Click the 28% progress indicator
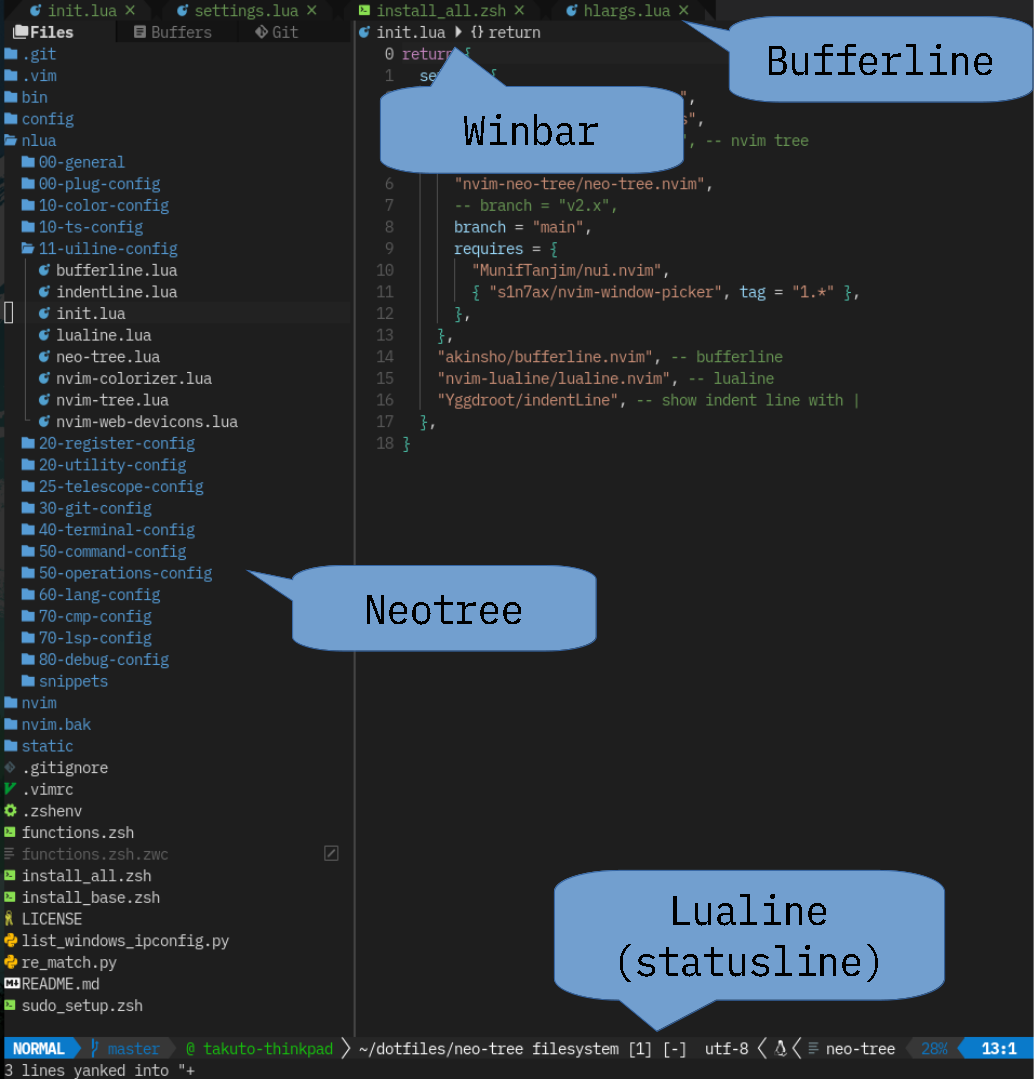This screenshot has width=1034, height=1079. pyautogui.click(x=934, y=1048)
